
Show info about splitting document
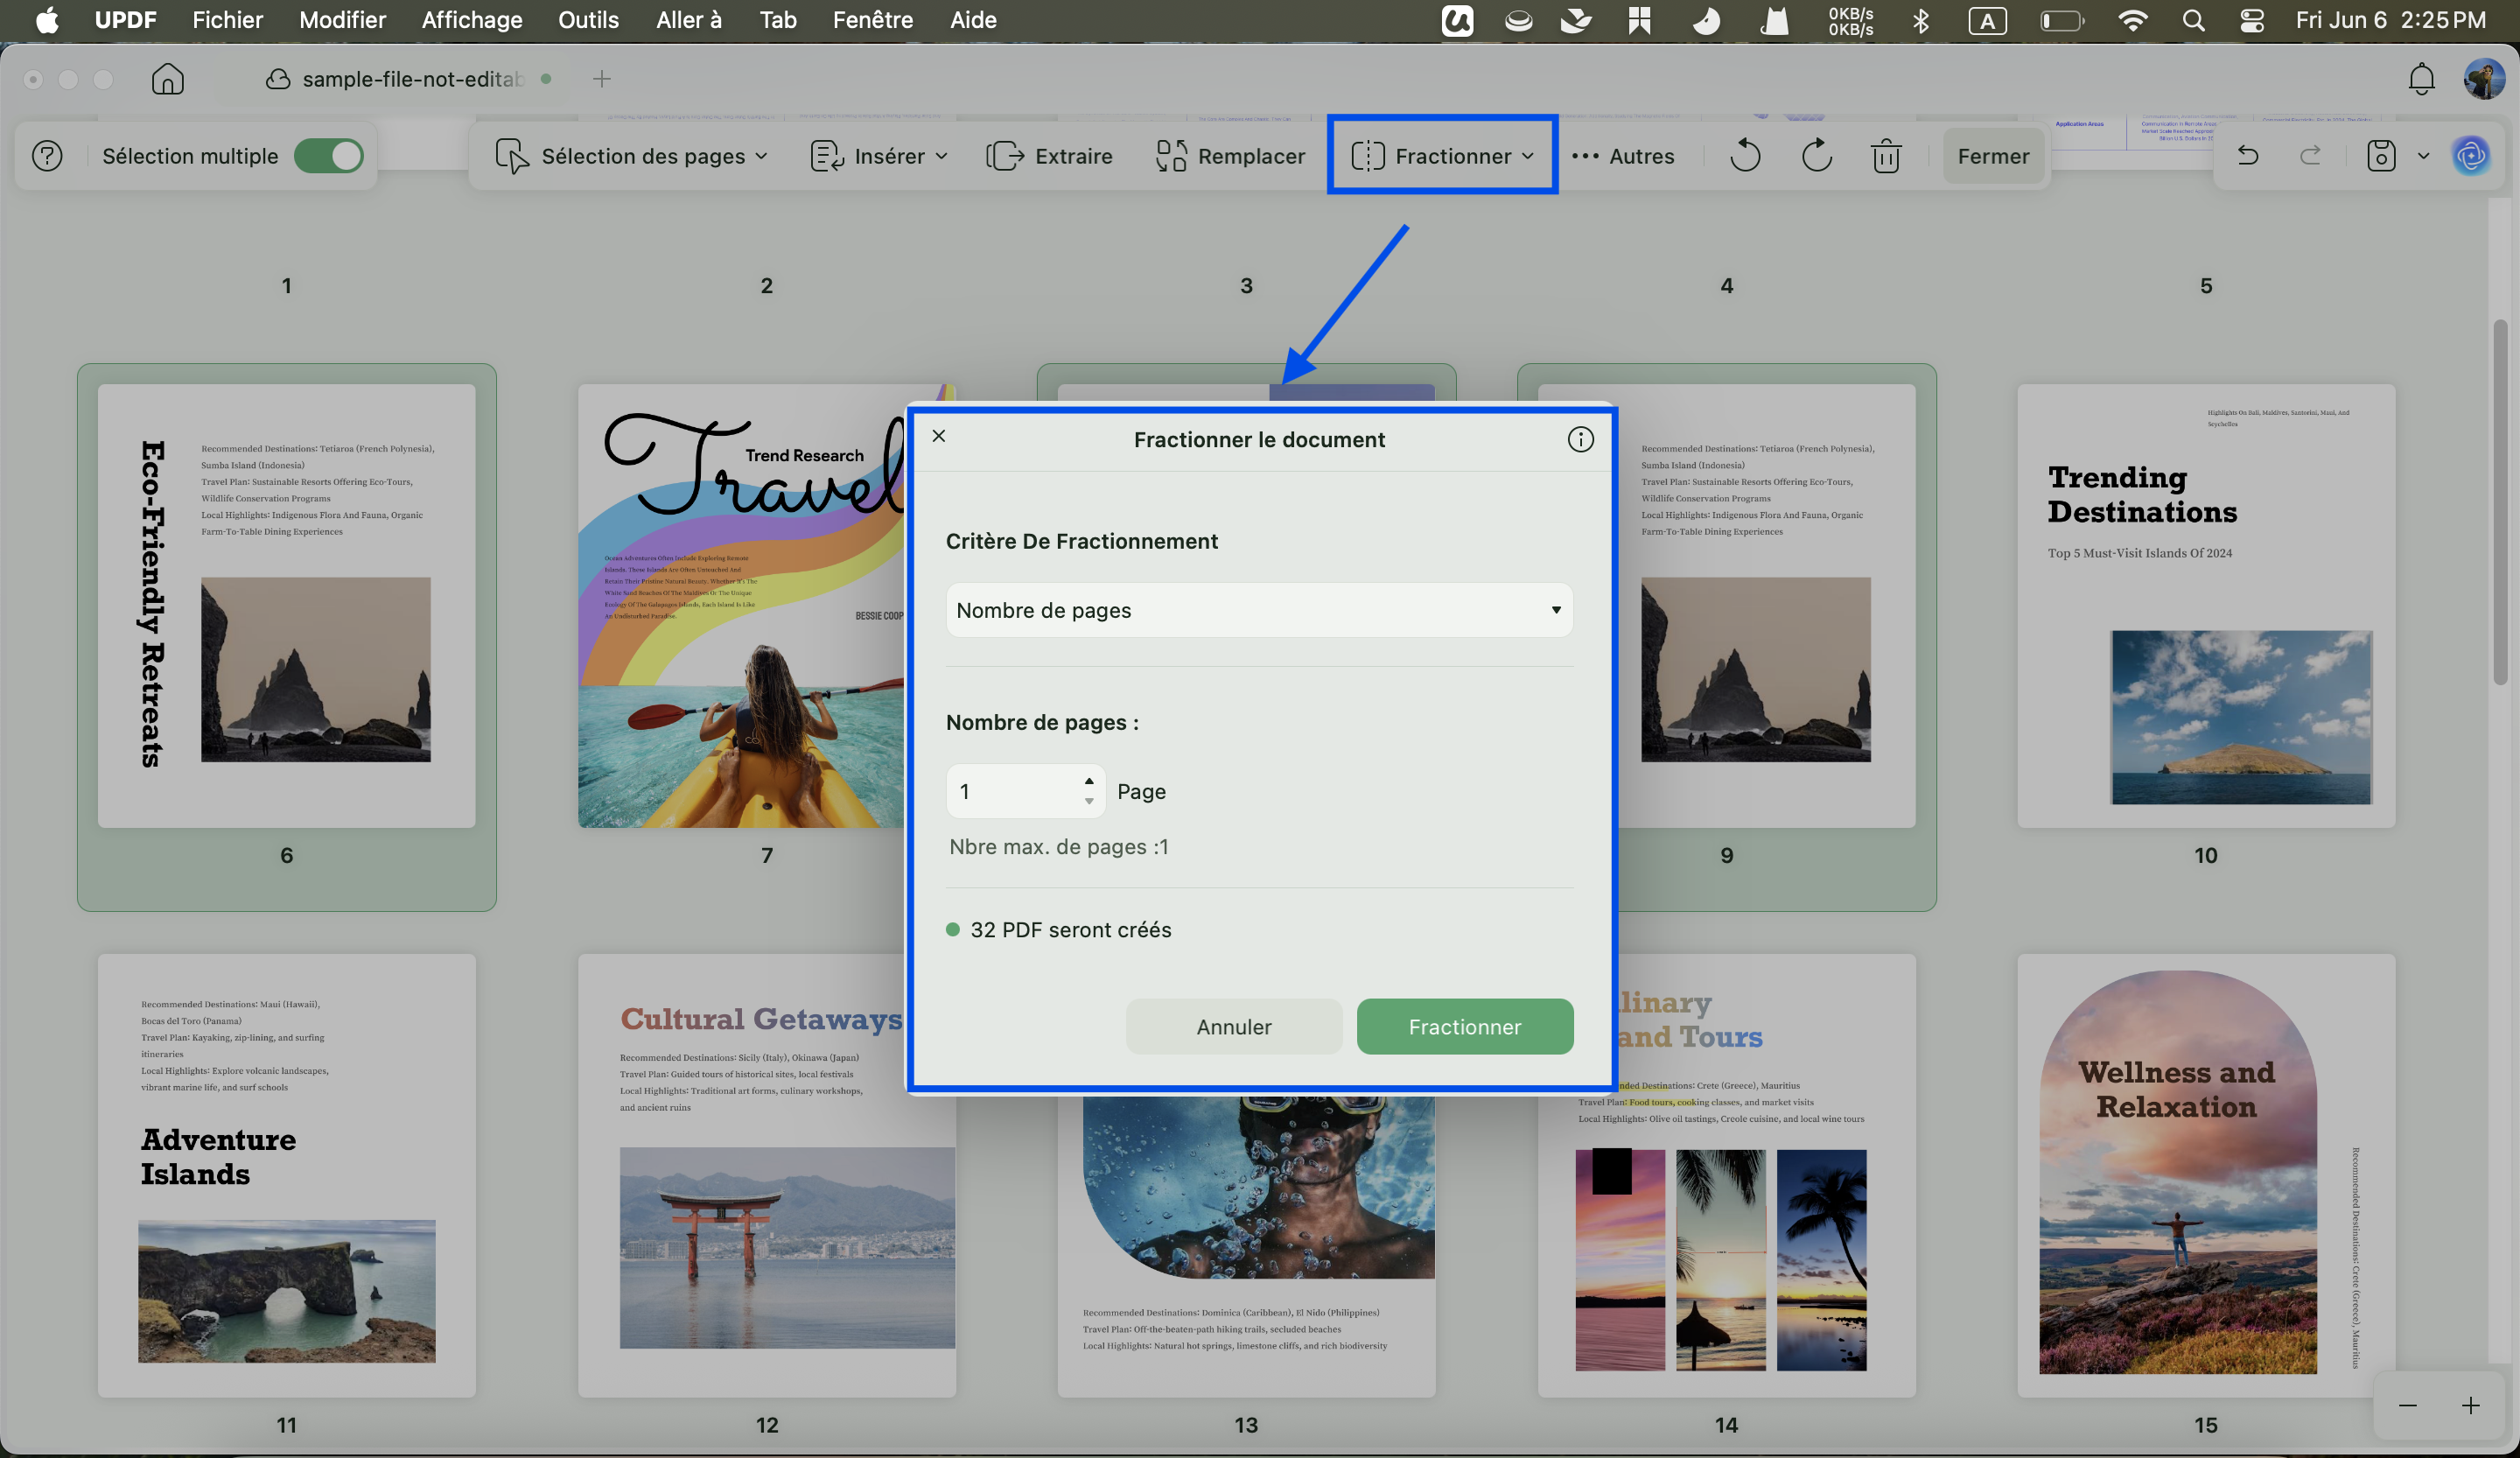click(x=1580, y=439)
